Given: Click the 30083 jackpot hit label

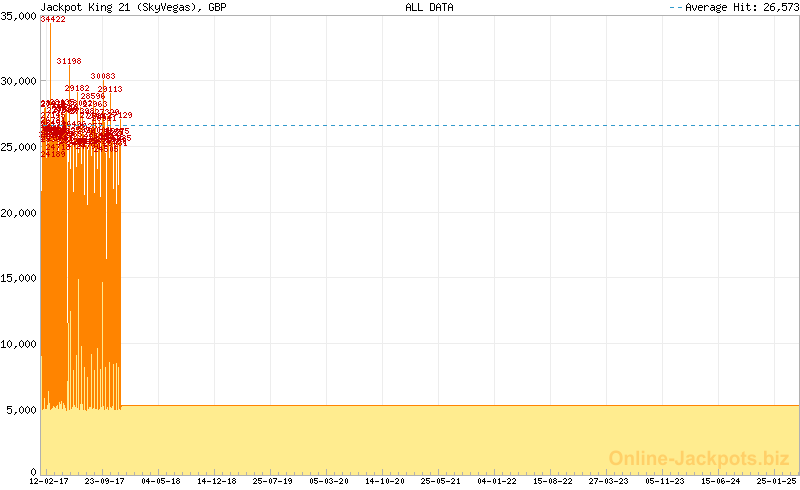Looking at the screenshot, I should (103, 76).
